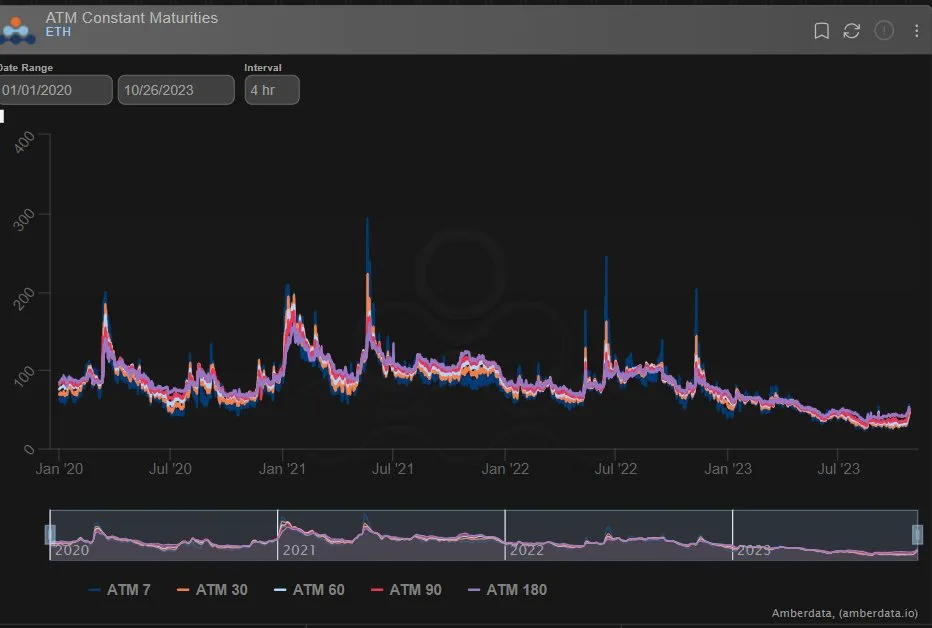The width and height of the screenshot is (932, 628).
Task: Click the Jul '23 x-axis label
Action: (x=838, y=469)
